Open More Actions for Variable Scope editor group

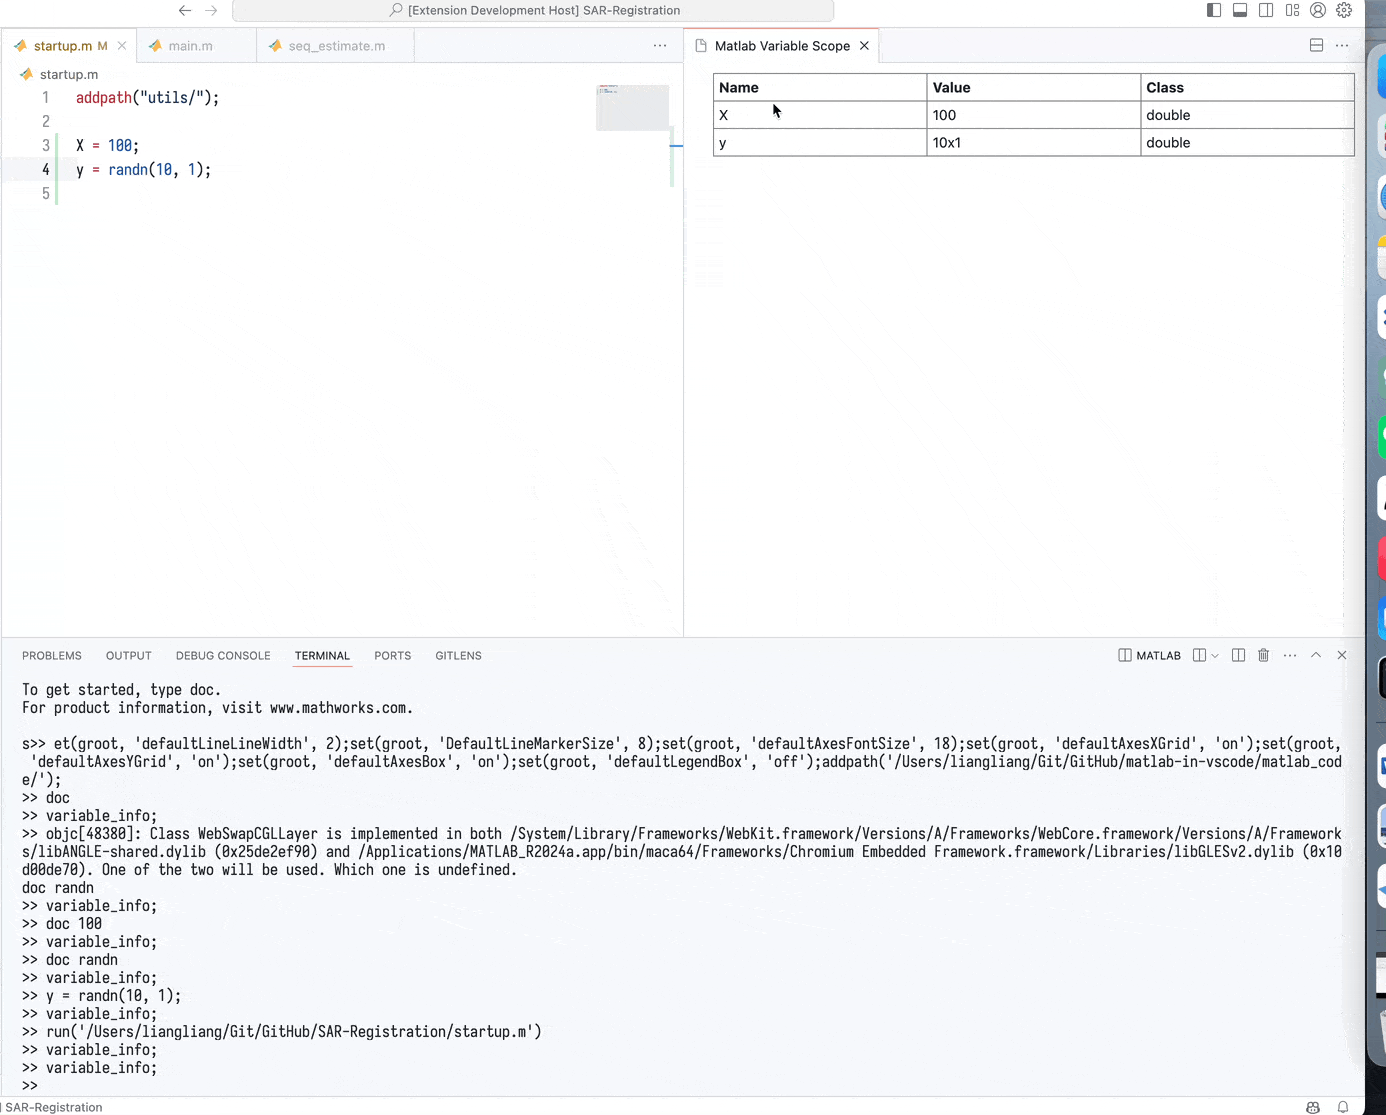[1342, 46]
